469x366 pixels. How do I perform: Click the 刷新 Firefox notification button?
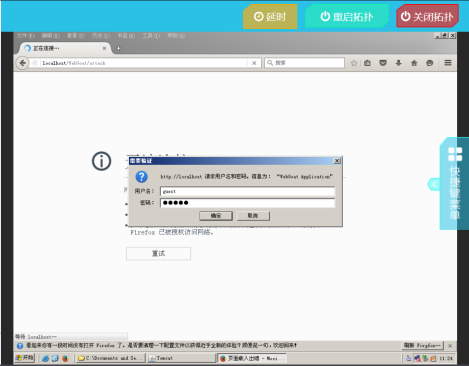click(x=422, y=345)
